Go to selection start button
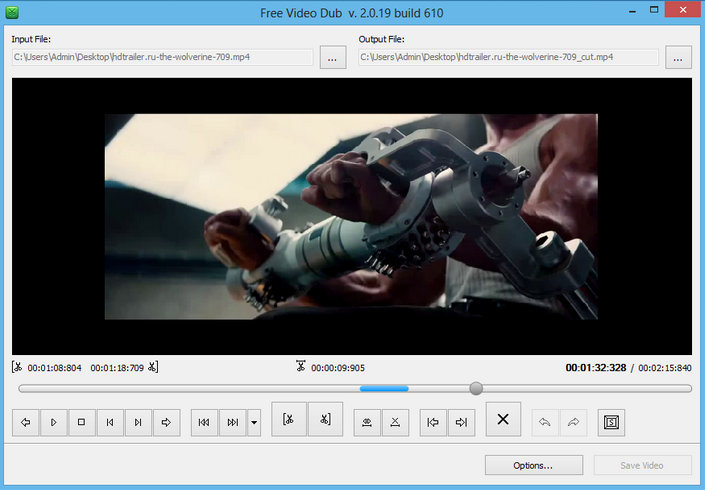Viewport: 705px width, 490px height. point(433,422)
